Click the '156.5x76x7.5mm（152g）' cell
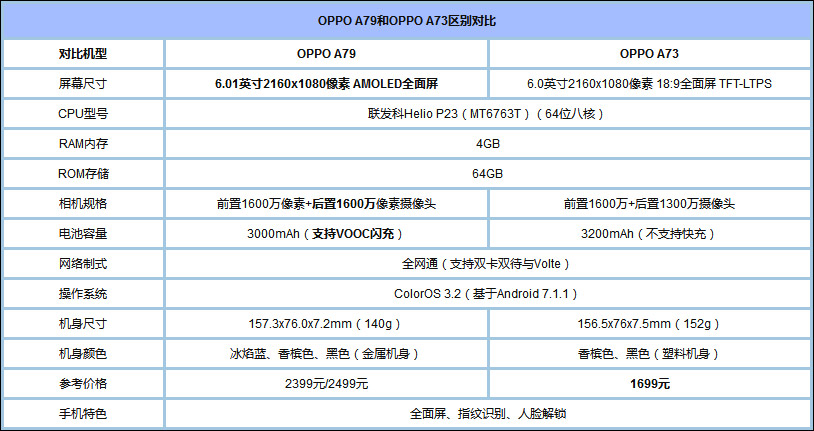The width and height of the screenshot is (814, 431). [650, 325]
